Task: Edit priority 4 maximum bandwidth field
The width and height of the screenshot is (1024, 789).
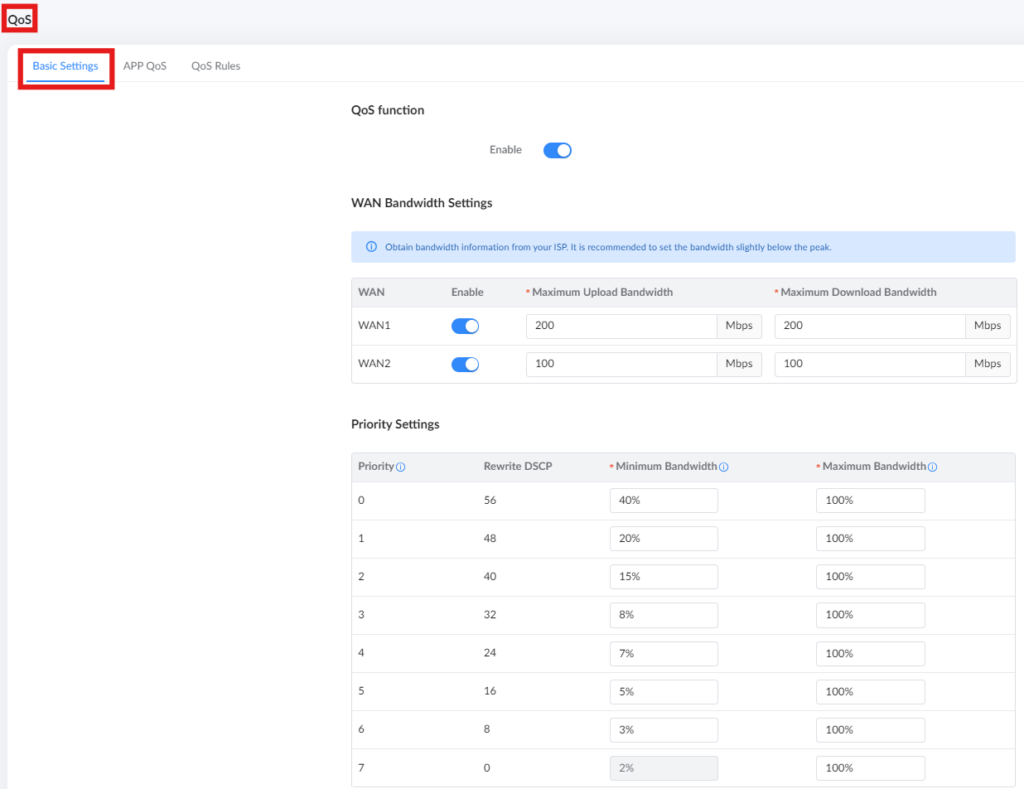Action: click(x=871, y=653)
